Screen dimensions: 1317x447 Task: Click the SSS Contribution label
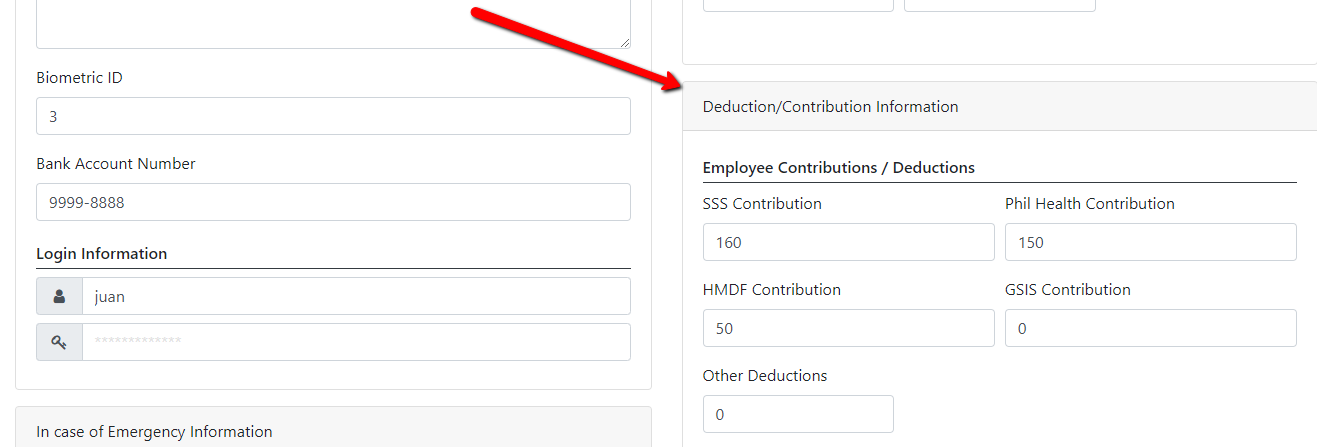[762, 204]
